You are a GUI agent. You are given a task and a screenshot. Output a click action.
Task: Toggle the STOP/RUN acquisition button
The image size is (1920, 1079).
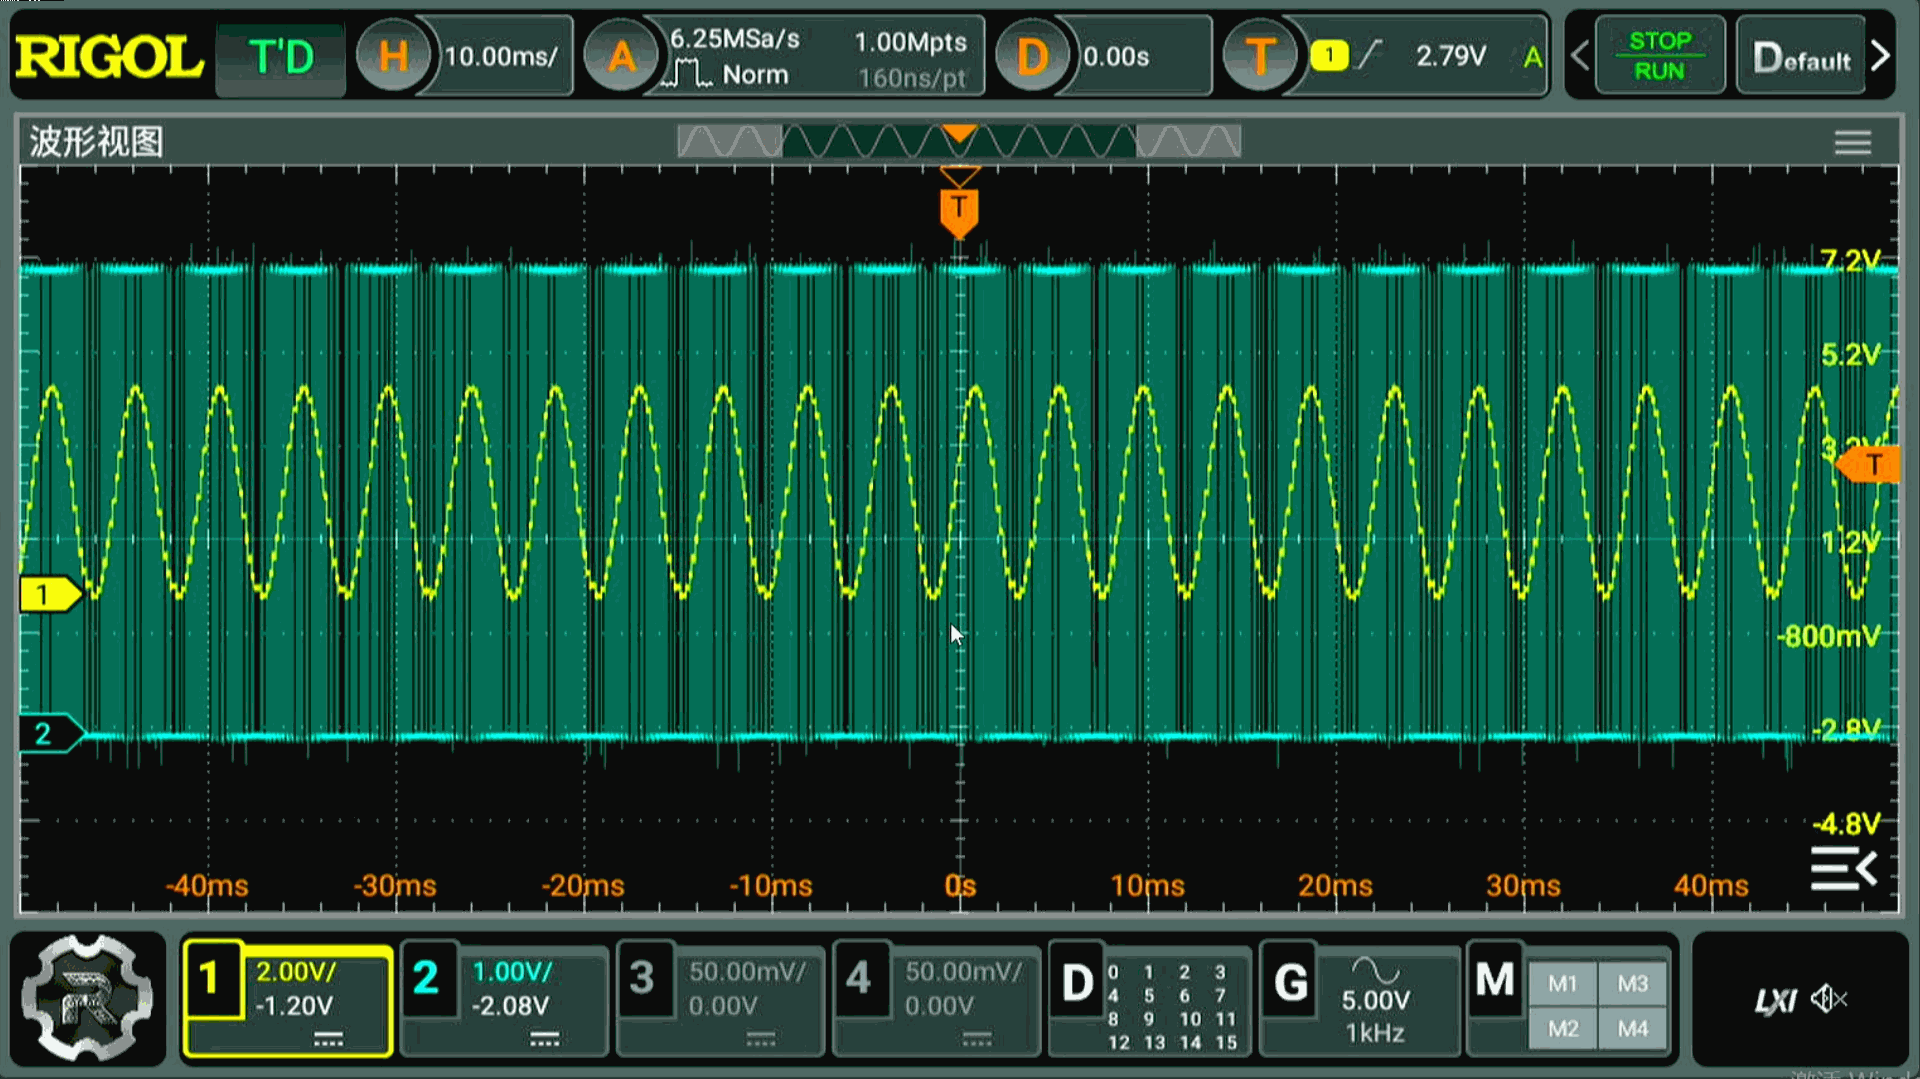1659,56
